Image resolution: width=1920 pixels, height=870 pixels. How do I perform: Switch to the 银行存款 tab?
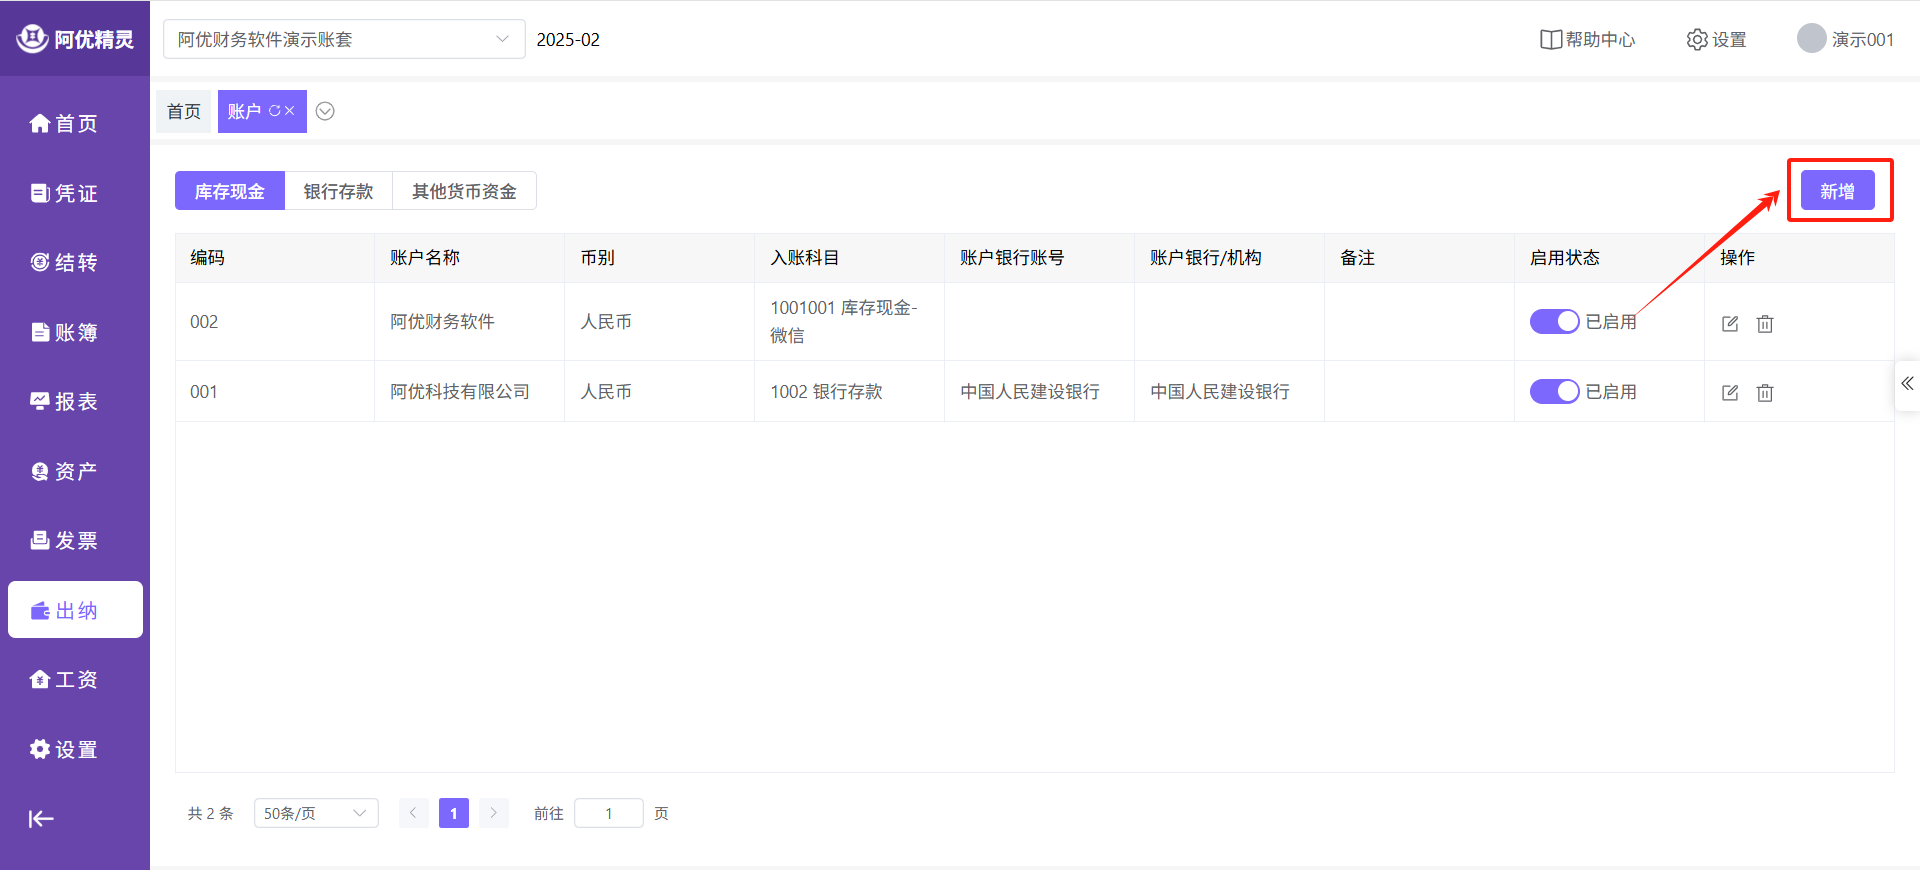[x=338, y=191]
